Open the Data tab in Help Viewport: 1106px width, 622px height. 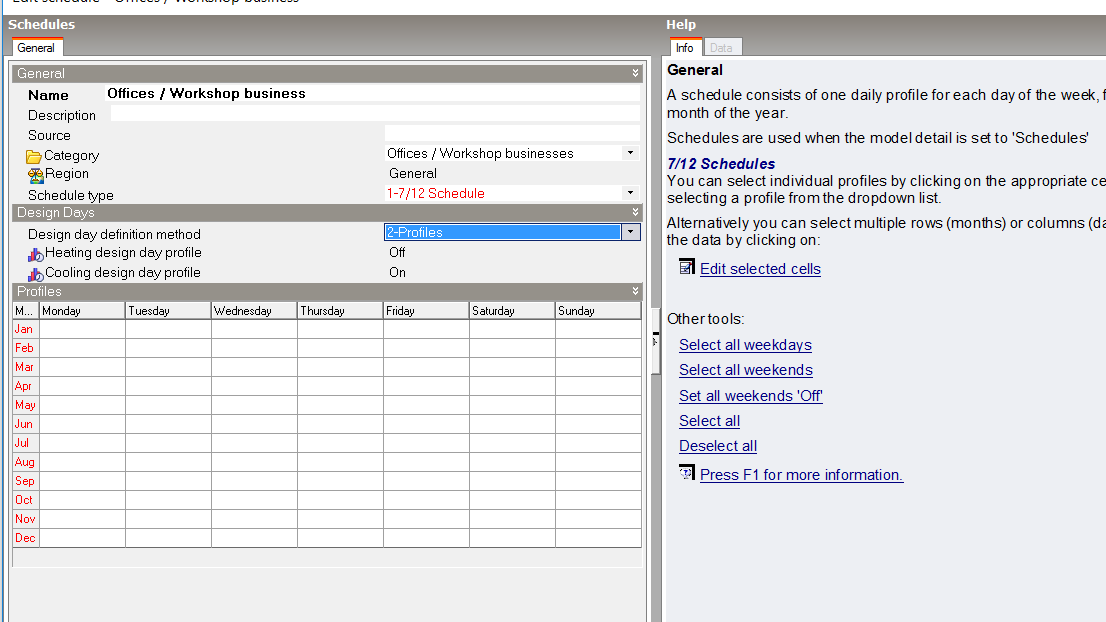pyautogui.click(x=721, y=48)
